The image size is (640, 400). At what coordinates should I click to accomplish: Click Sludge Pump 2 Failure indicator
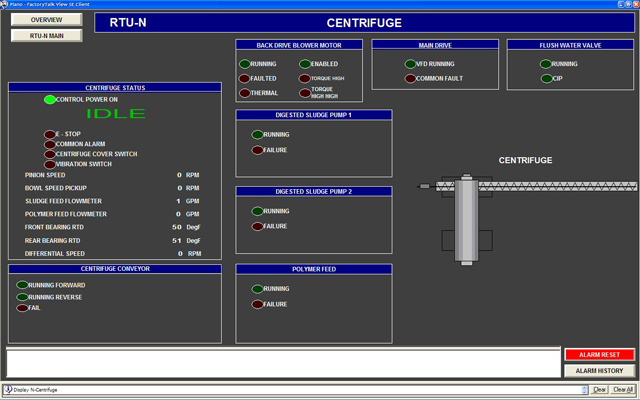[257, 226]
